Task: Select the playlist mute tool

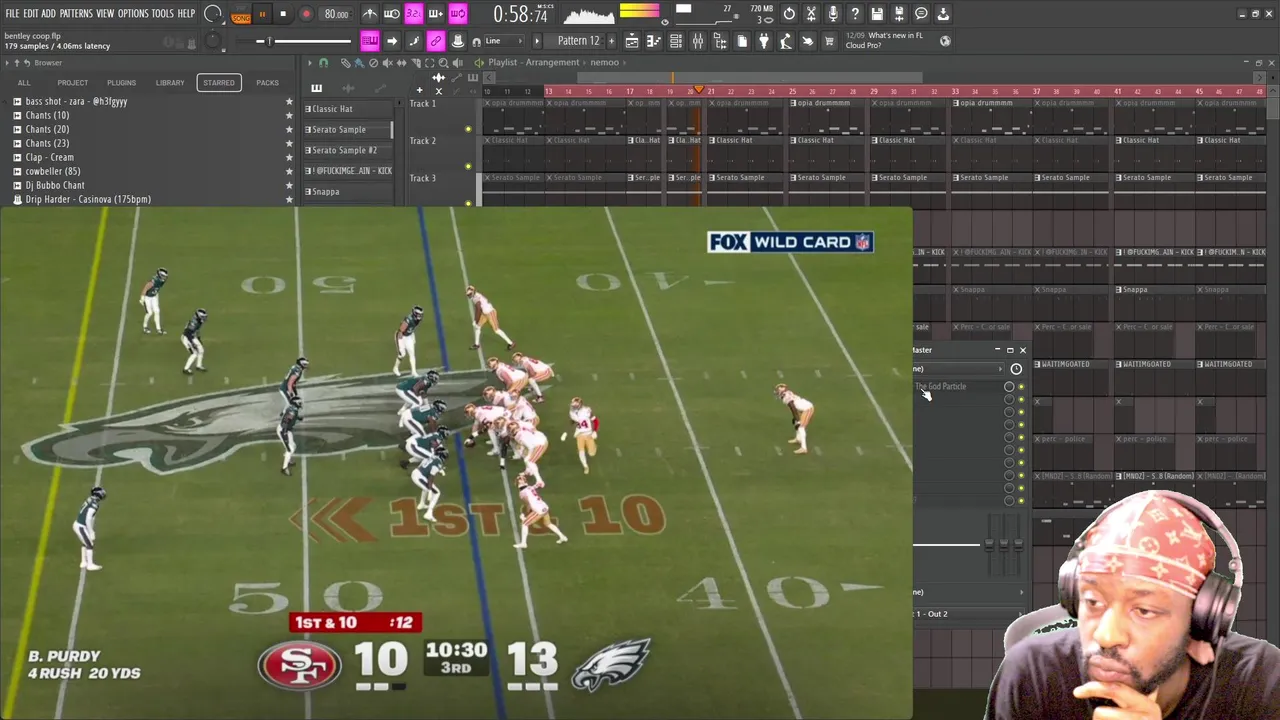Action: pyautogui.click(x=387, y=63)
